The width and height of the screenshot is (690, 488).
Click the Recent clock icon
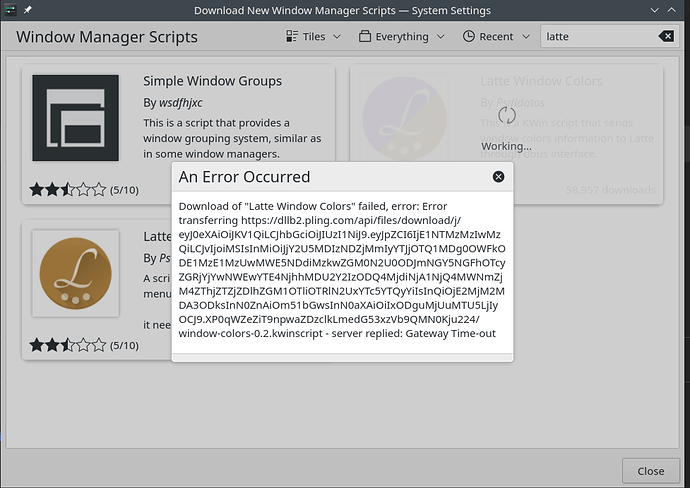click(x=469, y=36)
